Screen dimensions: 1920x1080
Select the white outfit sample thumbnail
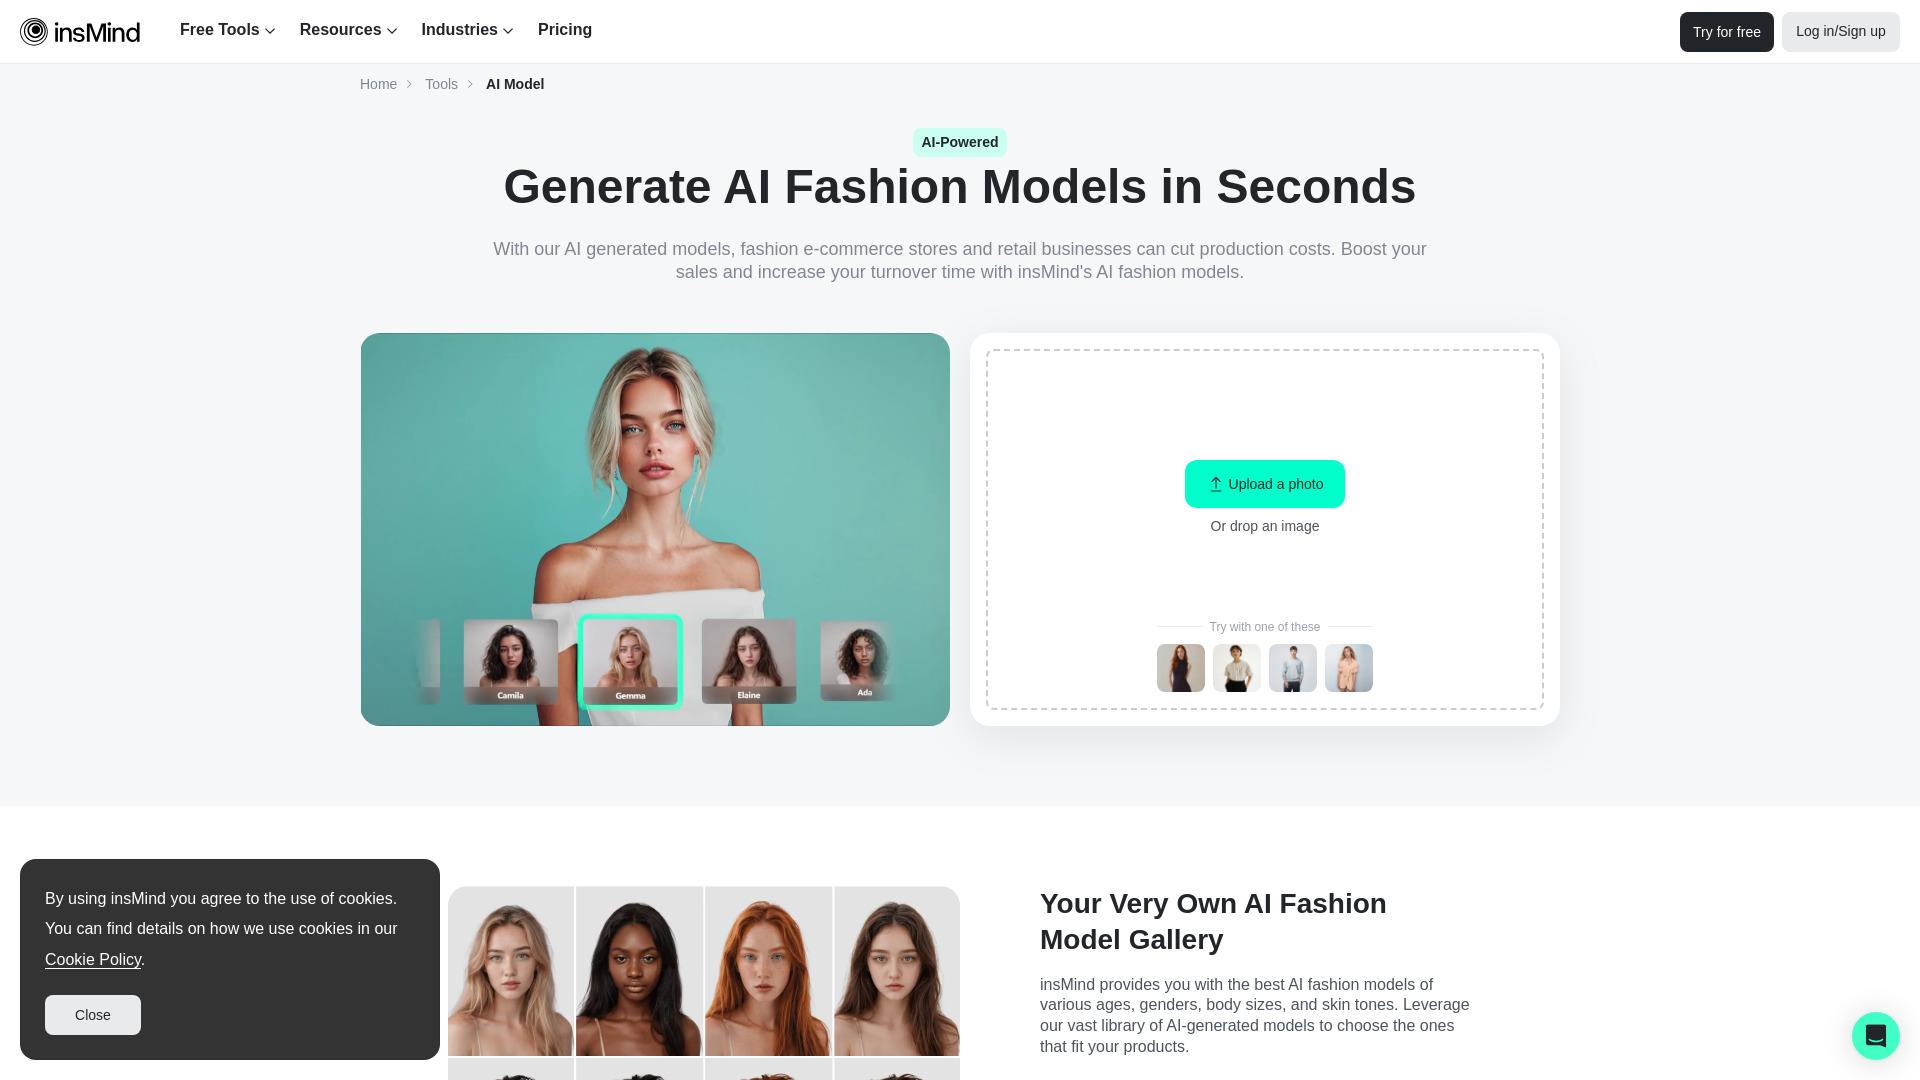(x=1236, y=667)
